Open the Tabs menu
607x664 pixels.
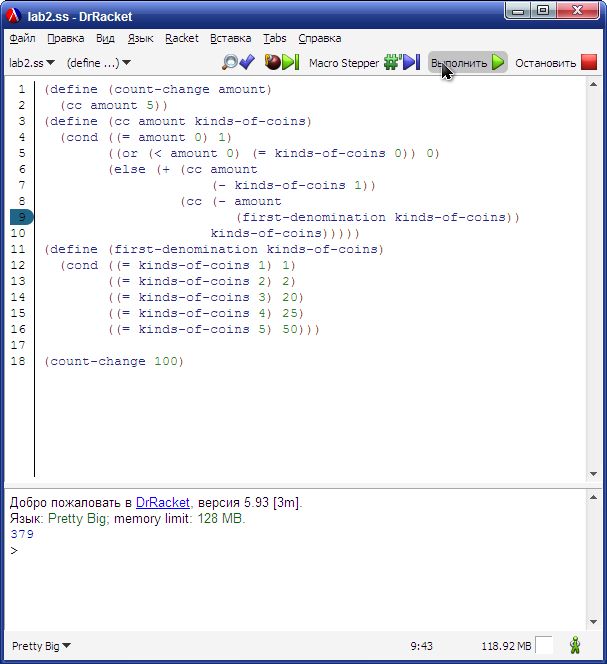pyautogui.click(x=274, y=38)
